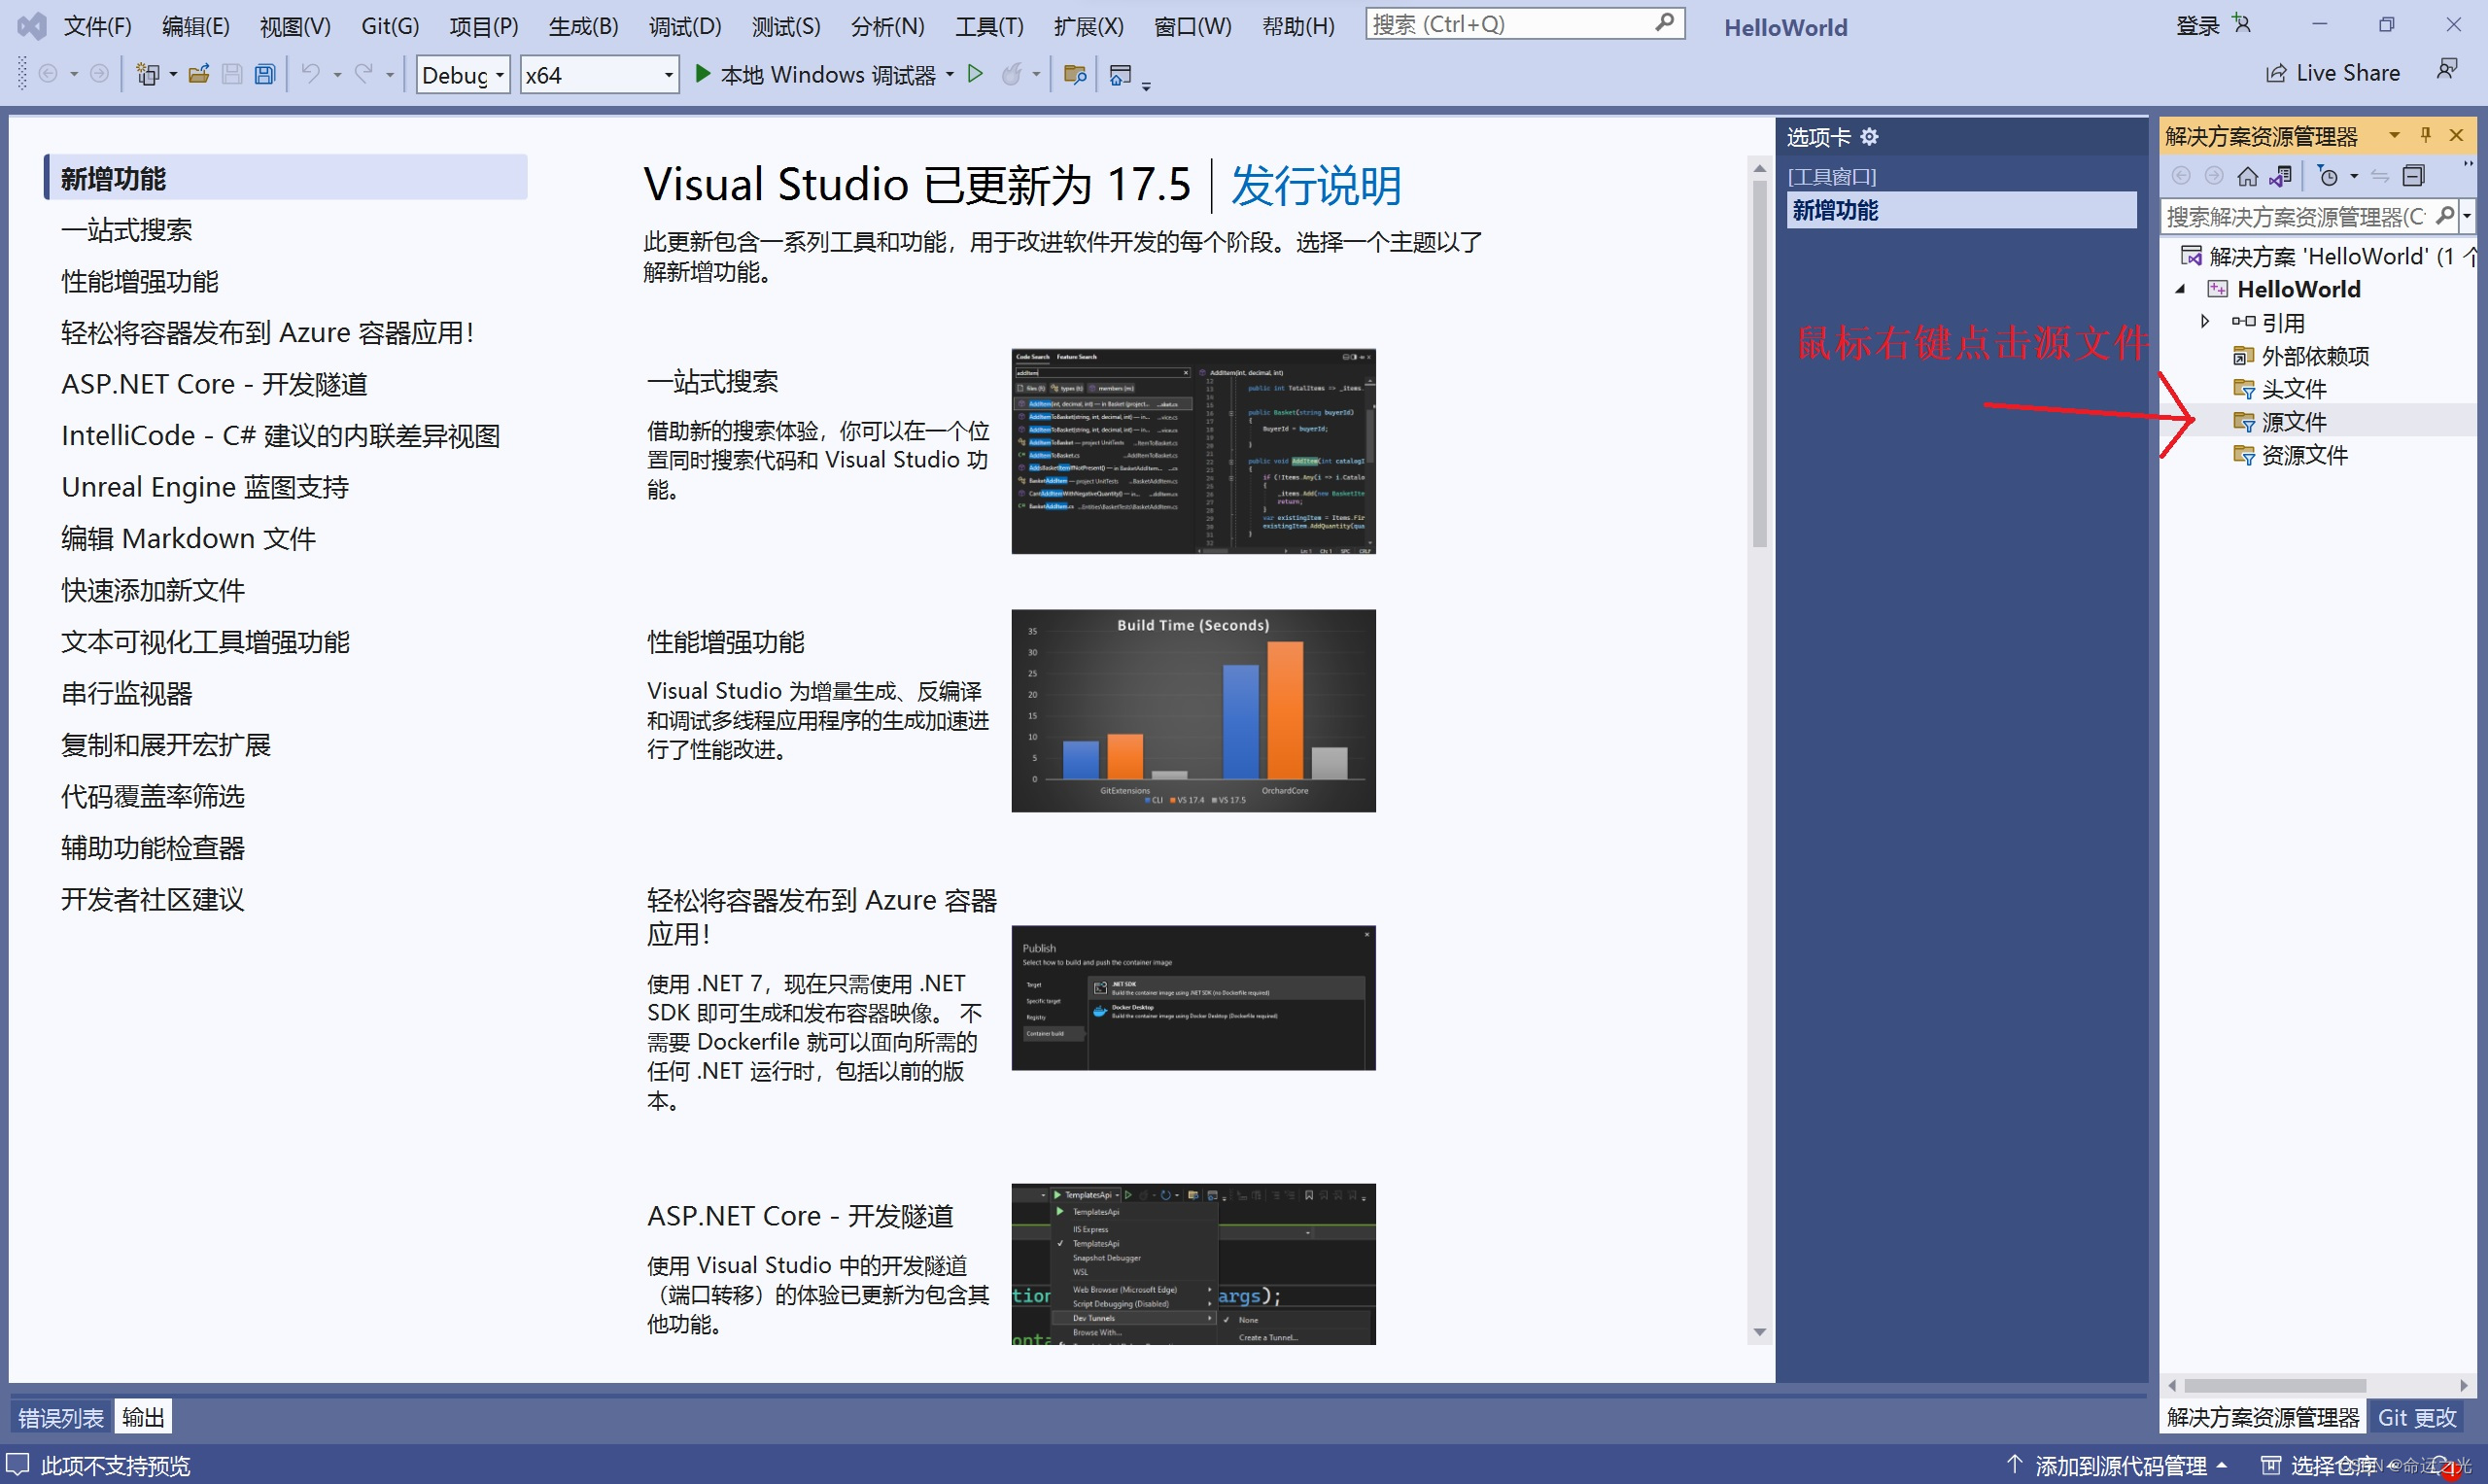Click the settings gear next to 选项卡
The height and width of the screenshot is (1484, 2488).
pyautogui.click(x=1869, y=136)
